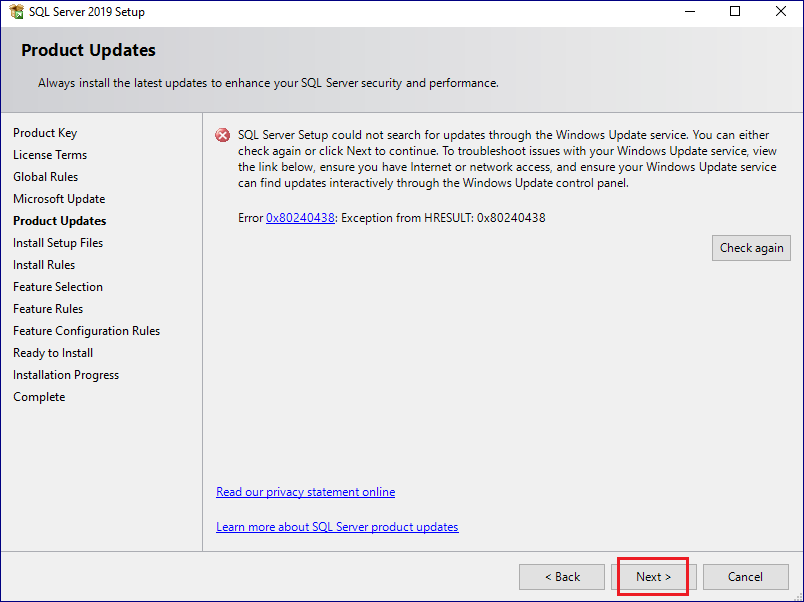
Task: Click the Check again button
Action: pyautogui.click(x=751, y=248)
